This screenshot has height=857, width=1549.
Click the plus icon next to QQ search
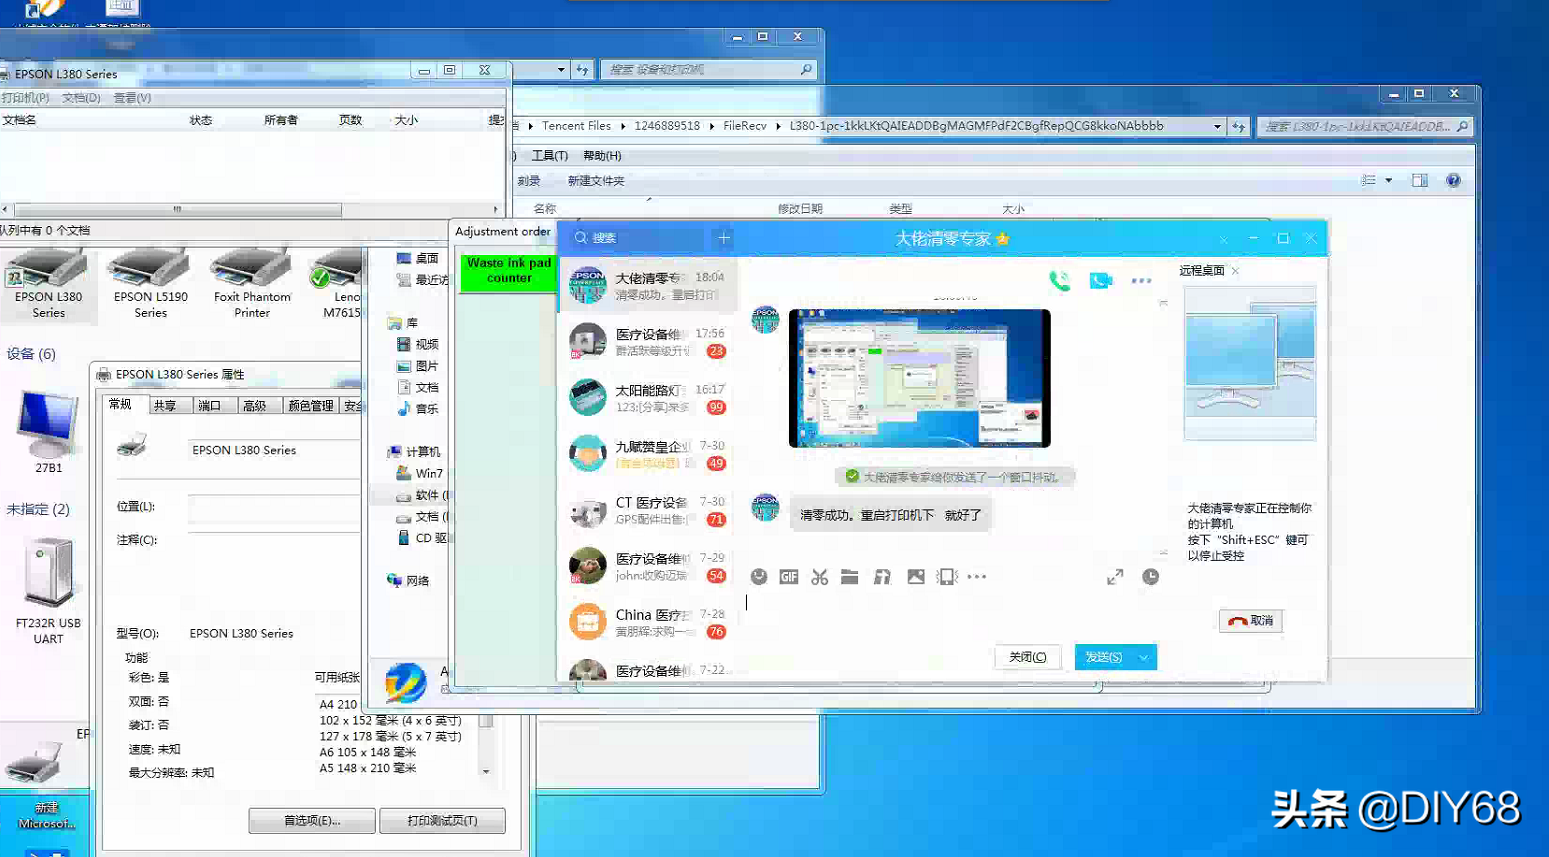724,238
